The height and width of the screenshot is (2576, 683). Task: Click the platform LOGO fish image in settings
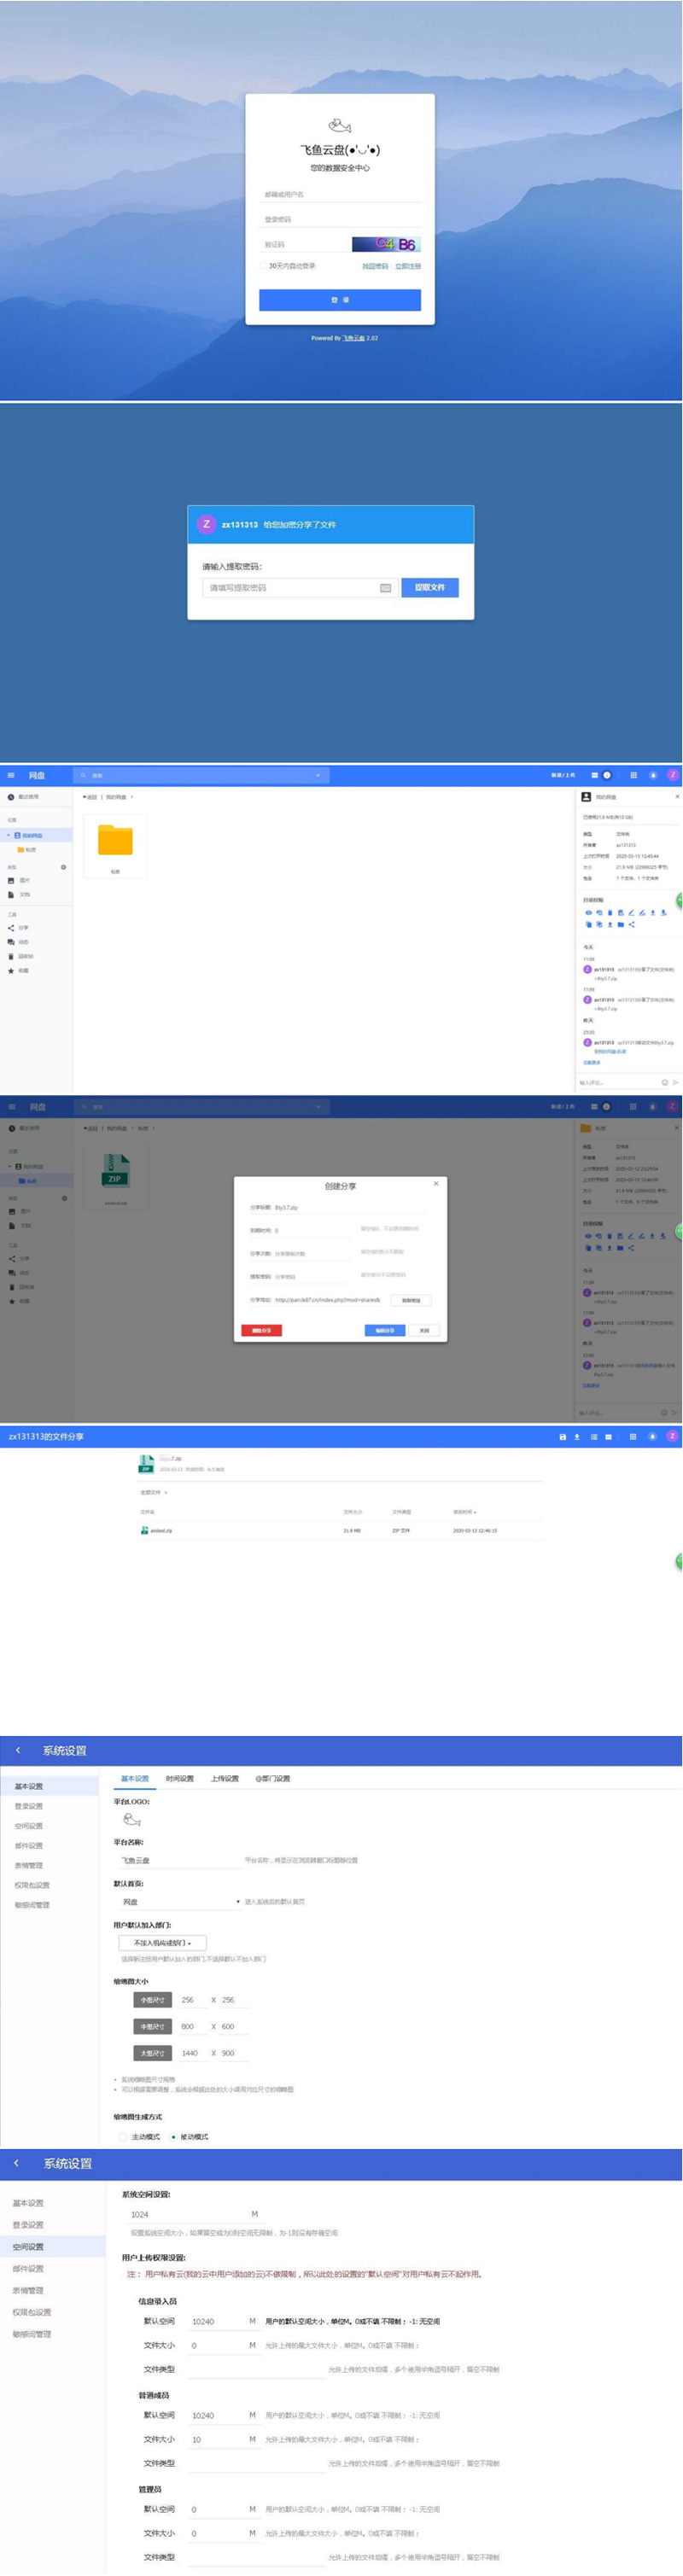131,1819
